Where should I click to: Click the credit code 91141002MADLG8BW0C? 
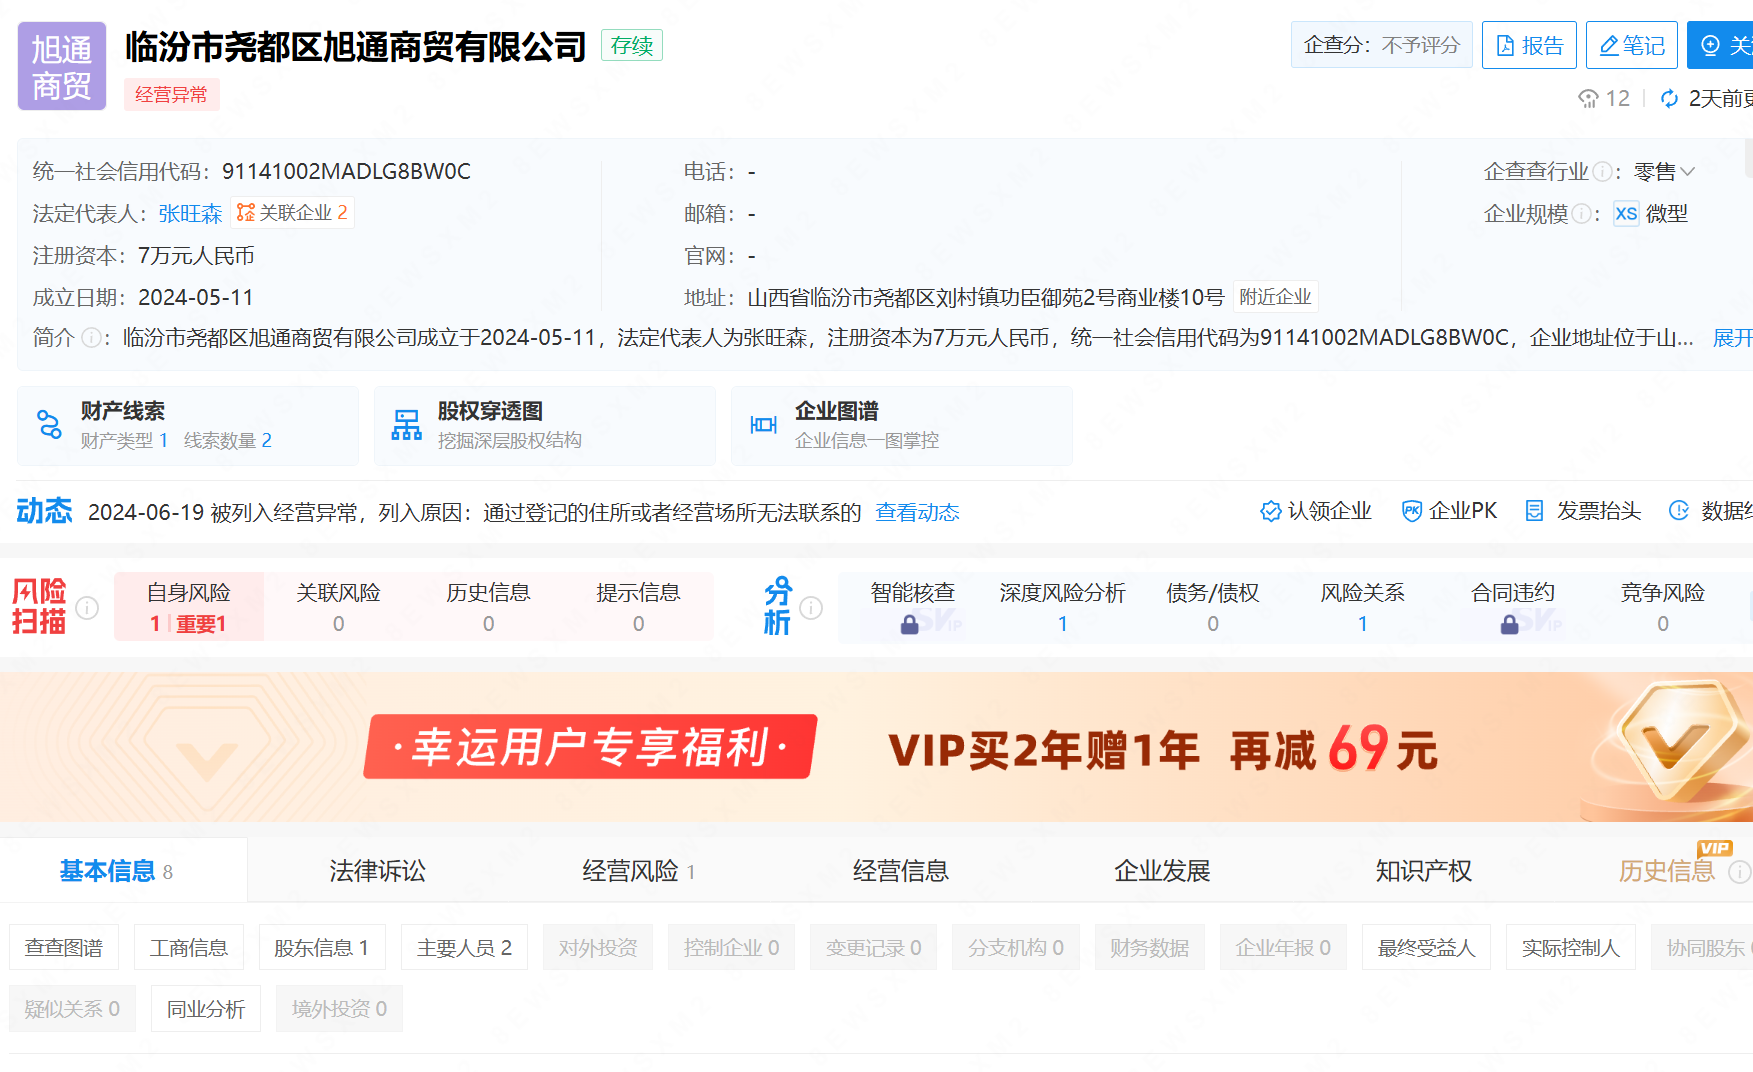pyautogui.click(x=346, y=172)
